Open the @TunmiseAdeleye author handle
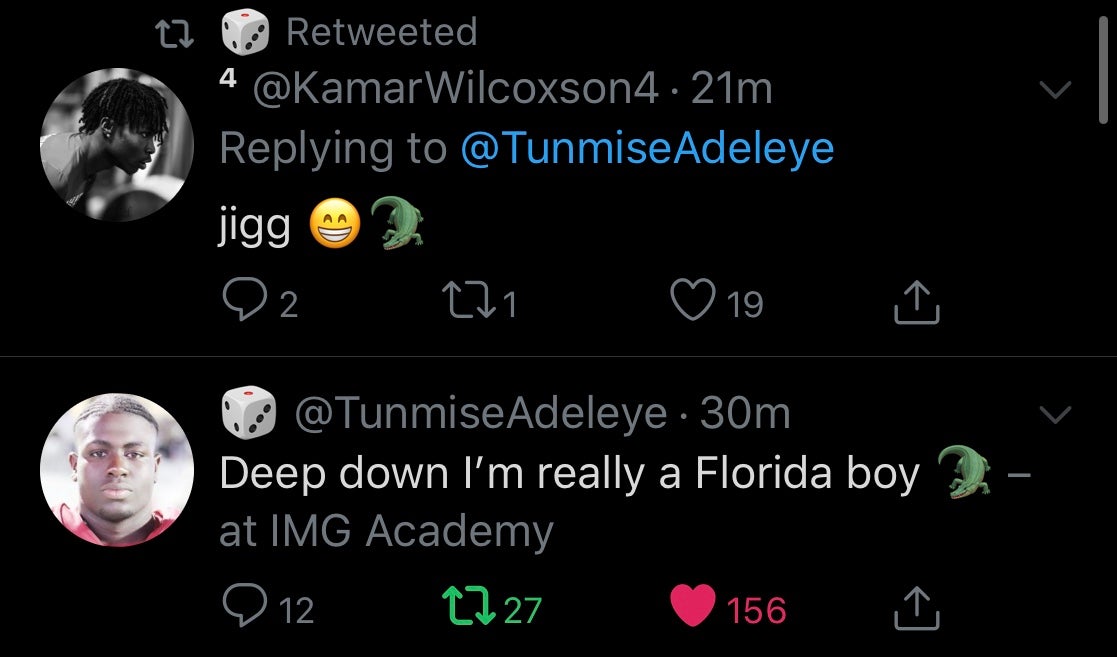1117x657 pixels. coord(479,414)
